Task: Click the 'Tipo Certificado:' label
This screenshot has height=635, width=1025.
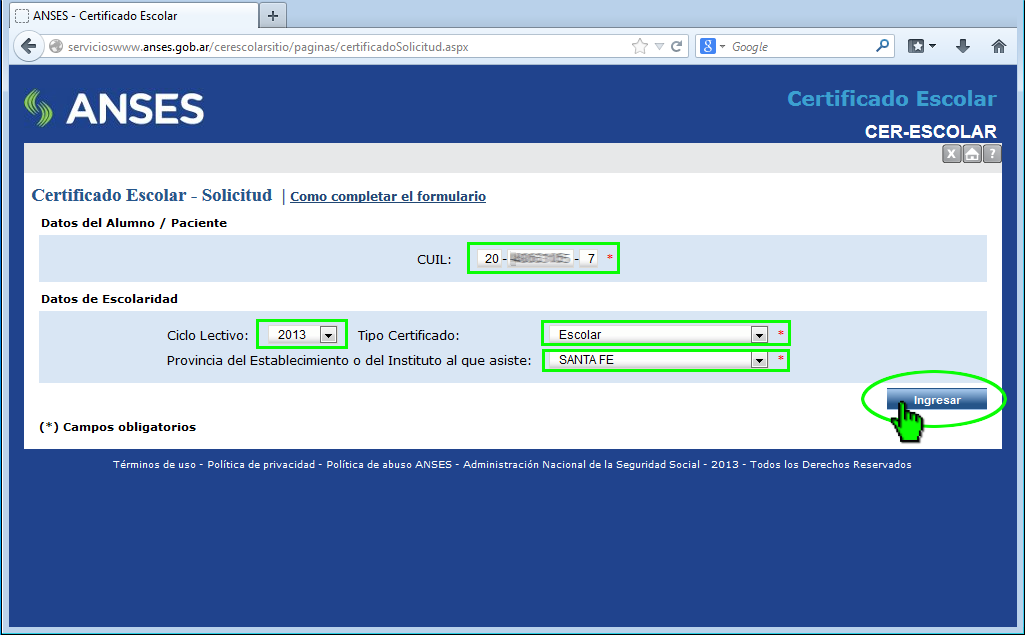Action: (409, 335)
